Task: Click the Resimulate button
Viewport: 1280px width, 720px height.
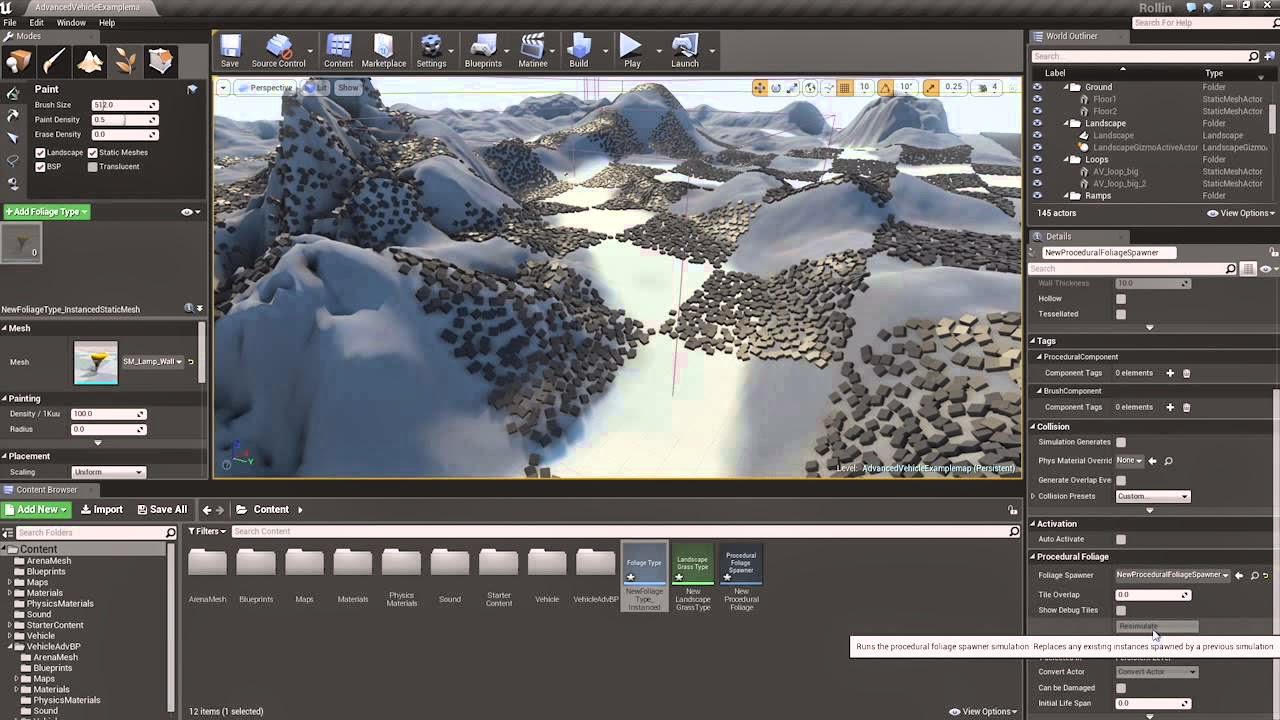Action: (x=1156, y=626)
